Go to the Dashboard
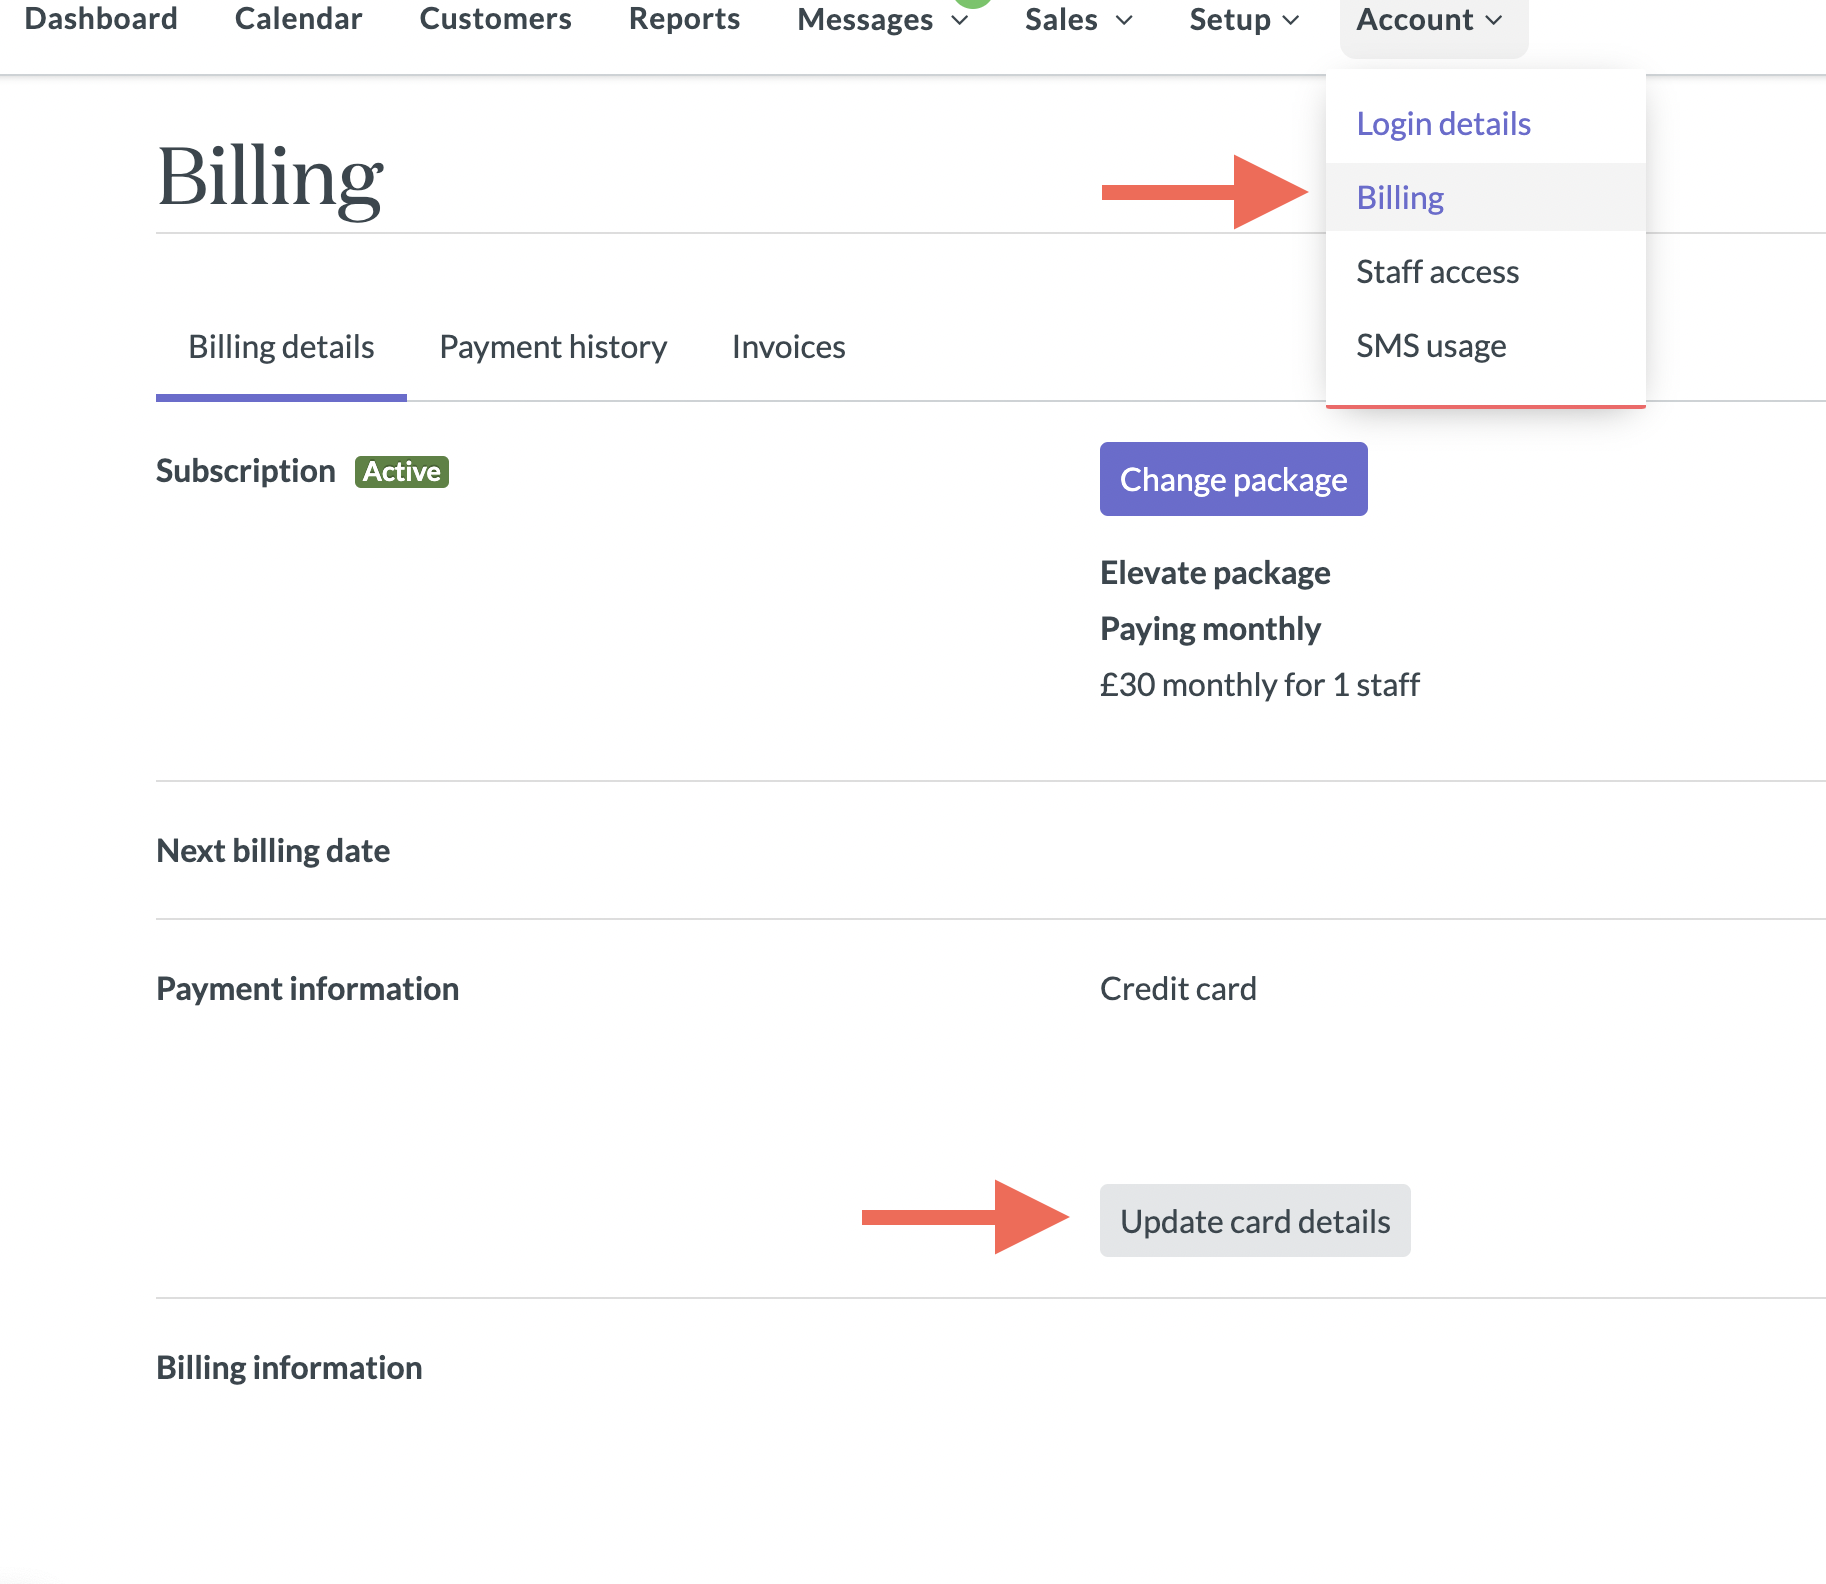This screenshot has width=1826, height=1584. (101, 19)
